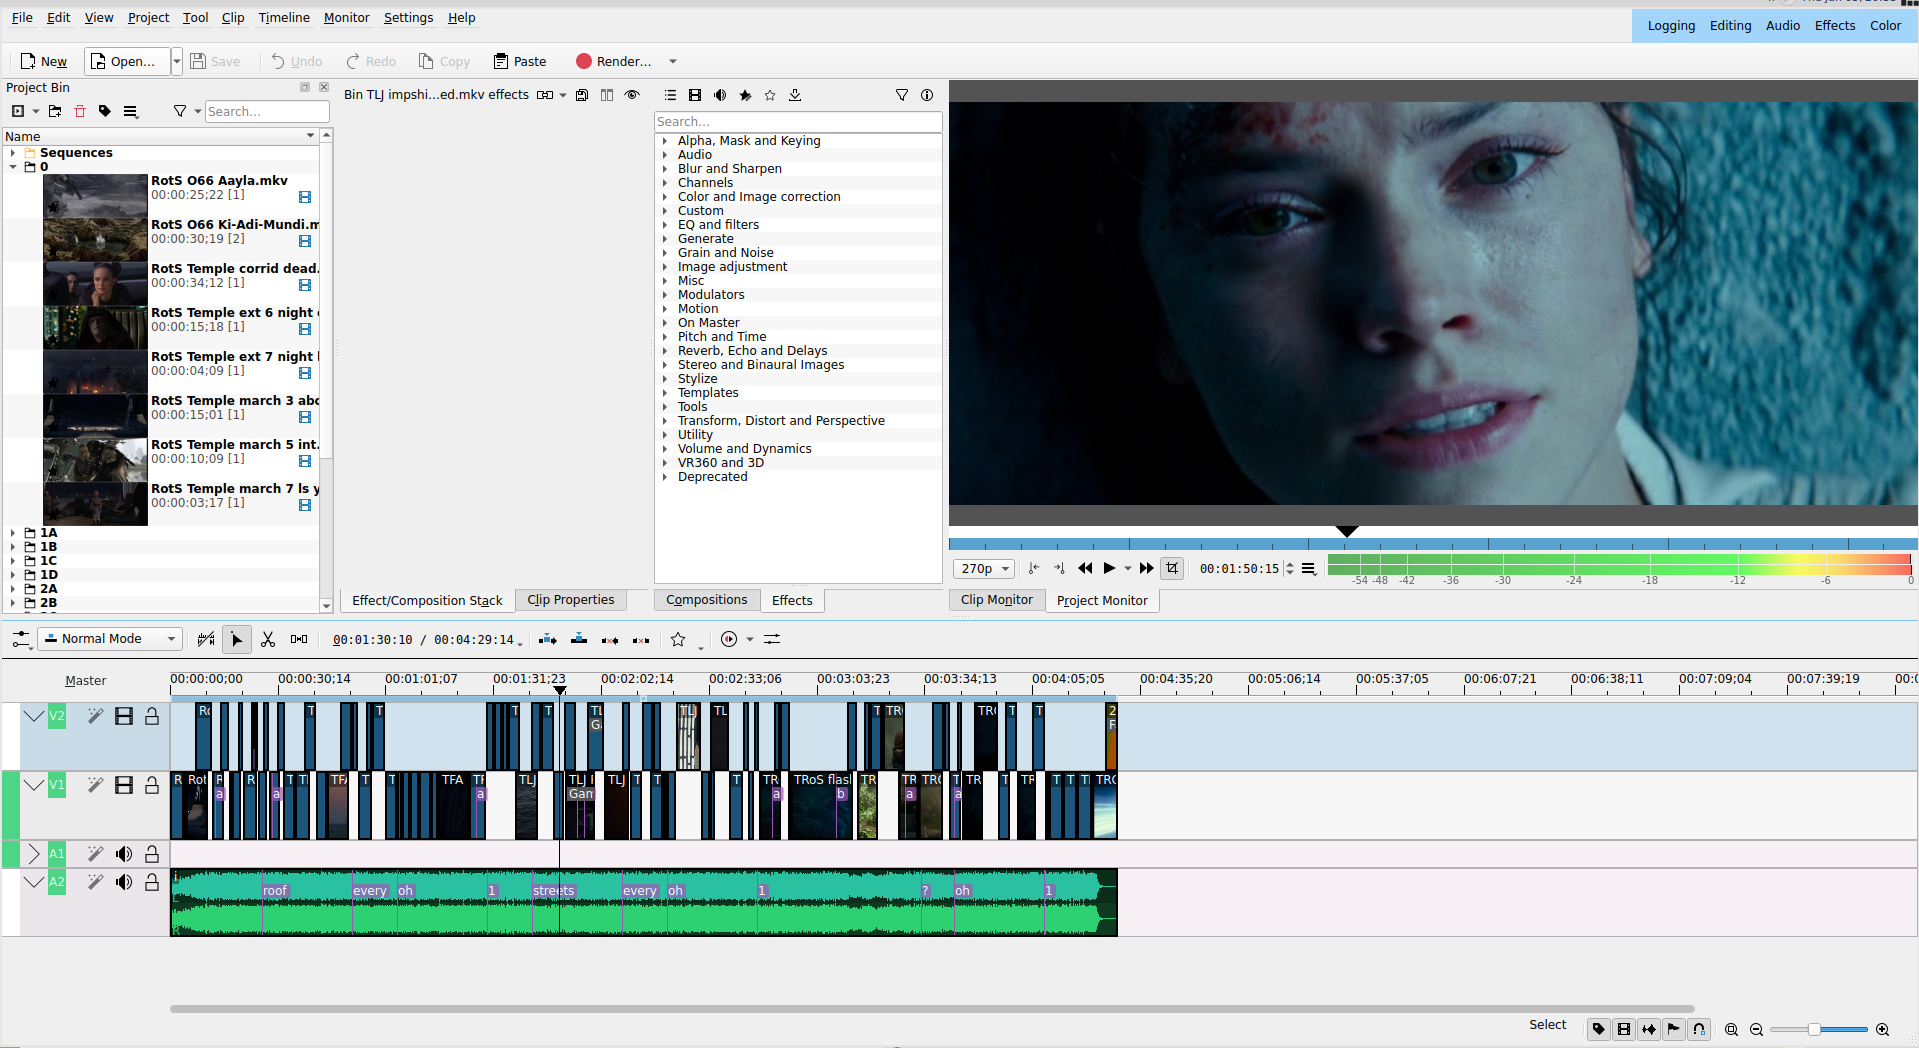Image resolution: width=1919 pixels, height=1048 pixels.
Task: Open the Timeline menu
Action: (x=284, y=17)
